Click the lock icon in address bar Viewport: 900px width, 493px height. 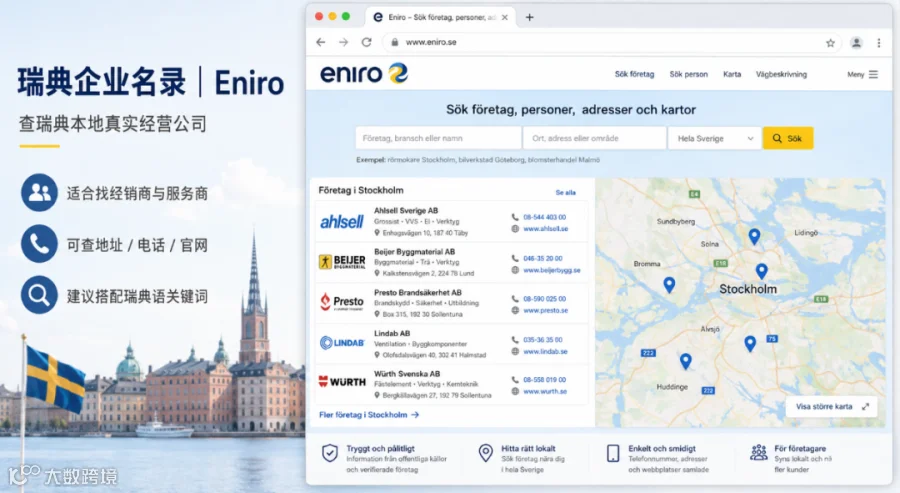click(x=394, y=42)
